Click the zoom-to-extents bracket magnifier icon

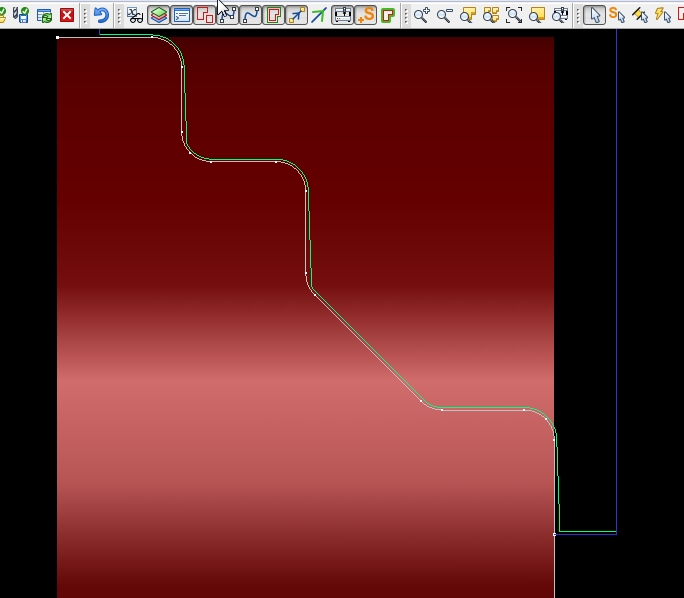point(513,15)
